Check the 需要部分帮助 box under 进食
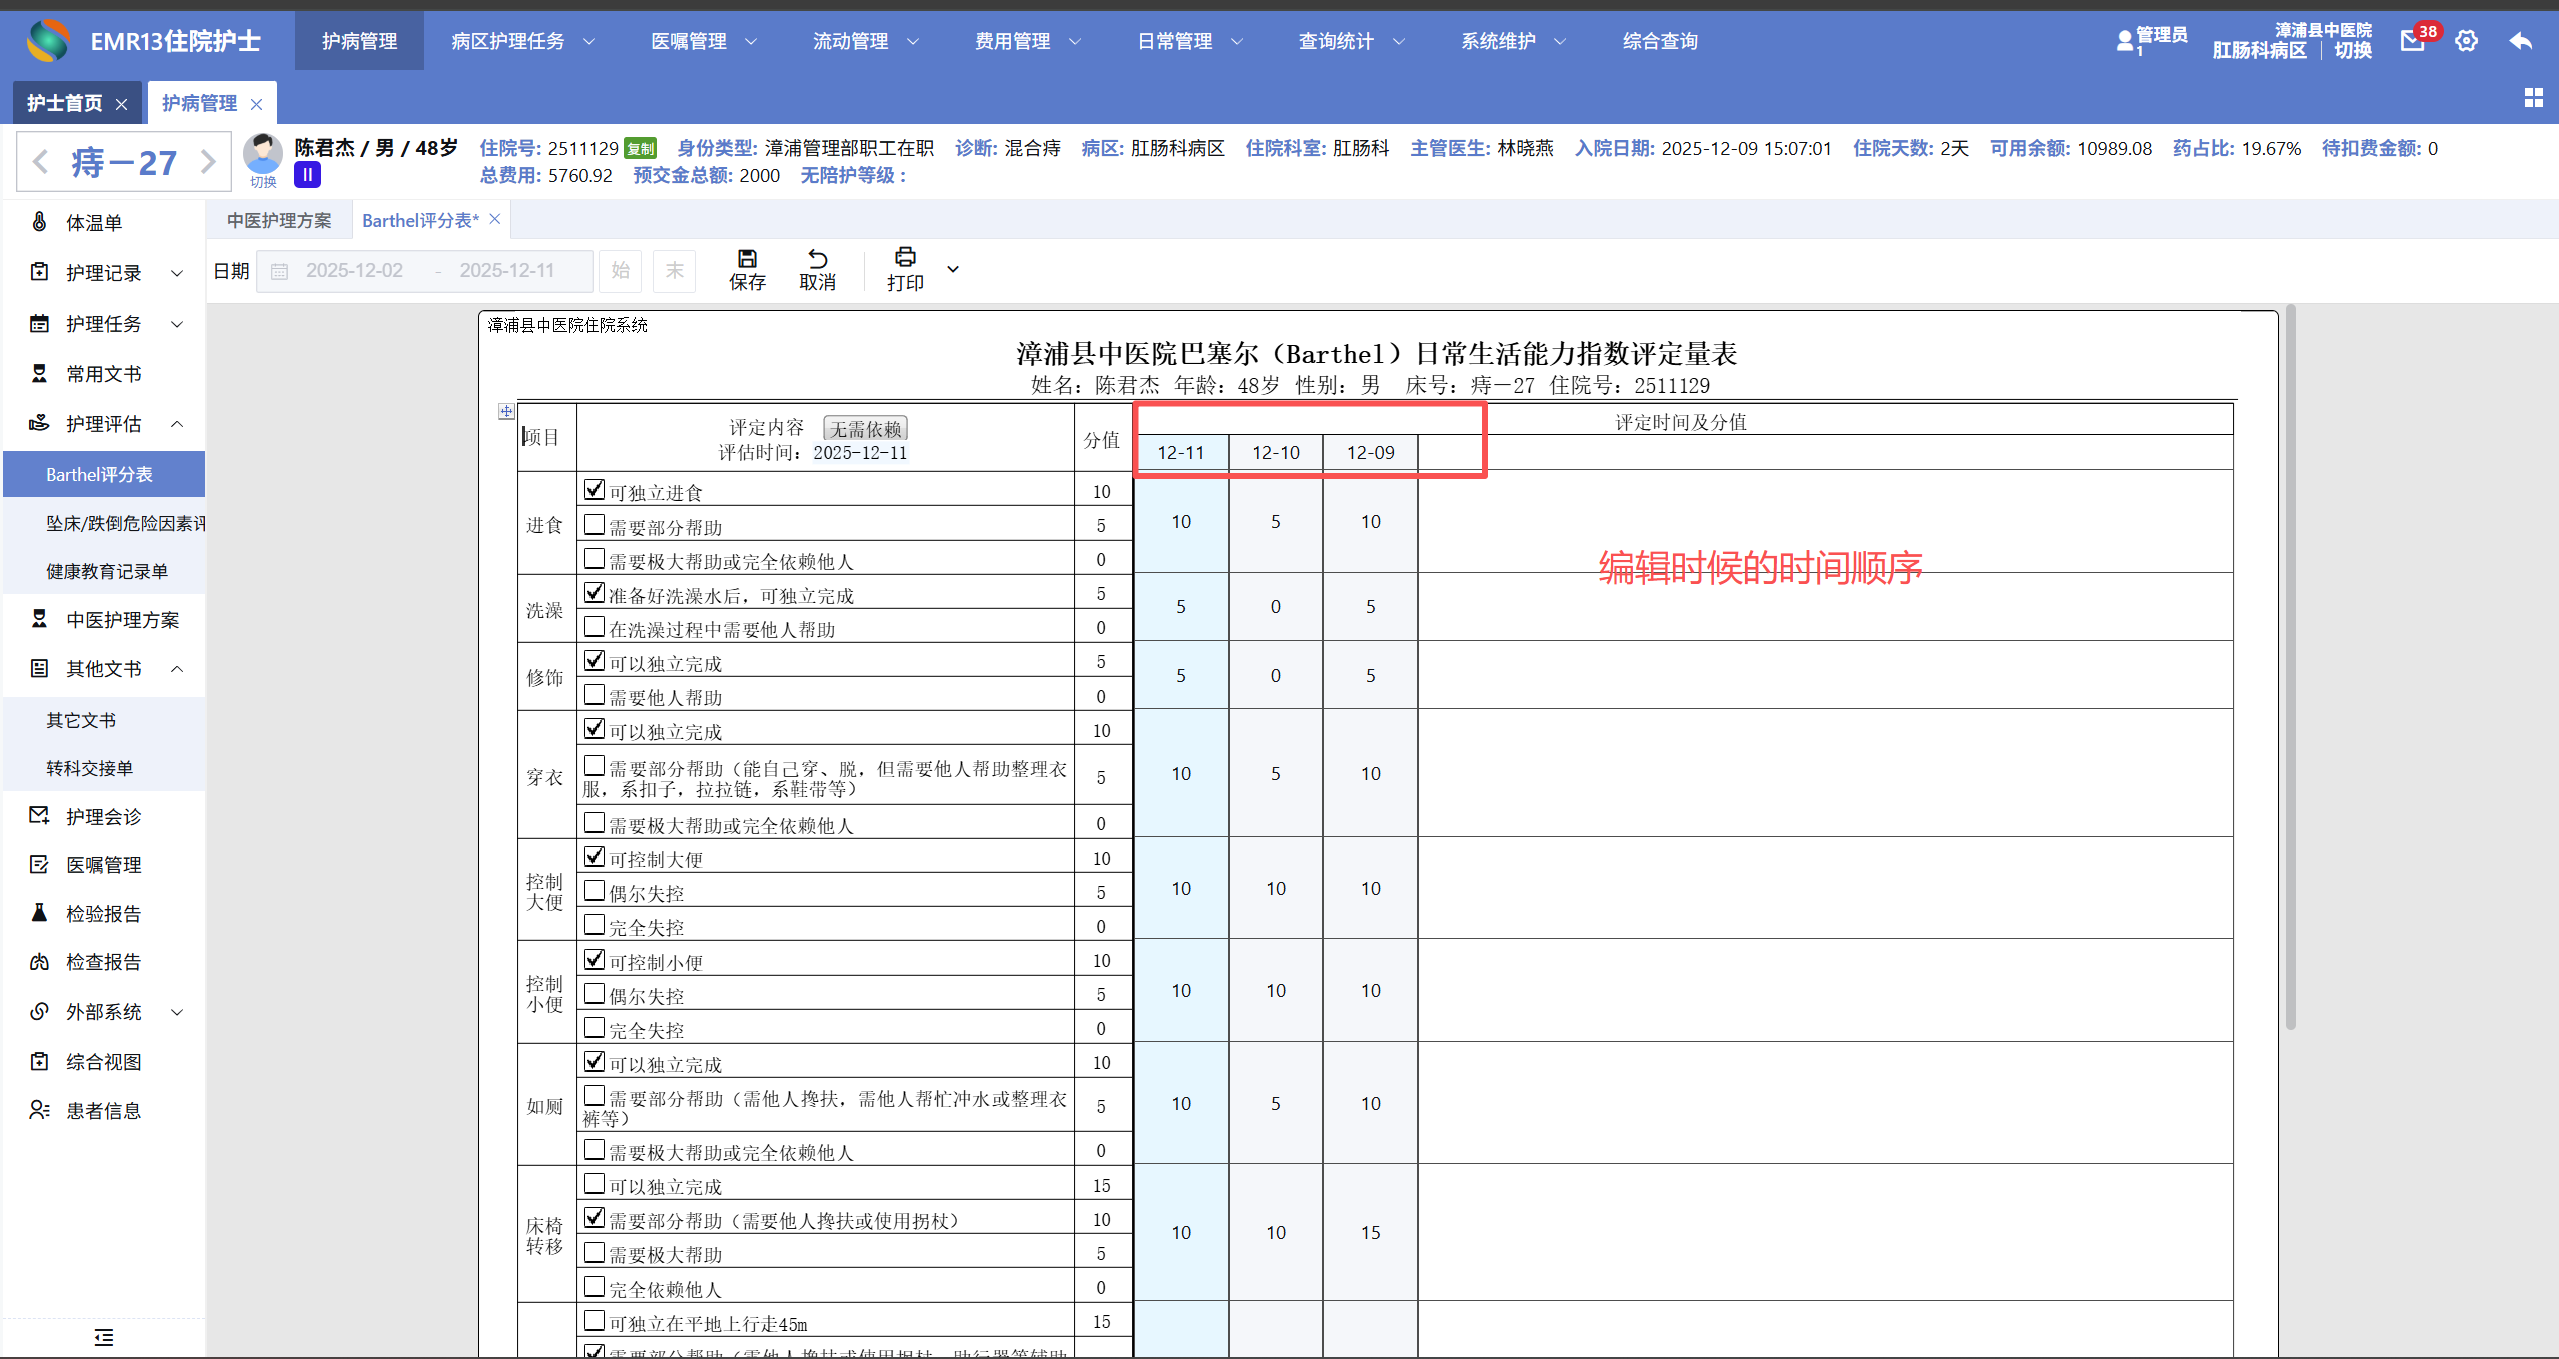 tap(594, 524)
